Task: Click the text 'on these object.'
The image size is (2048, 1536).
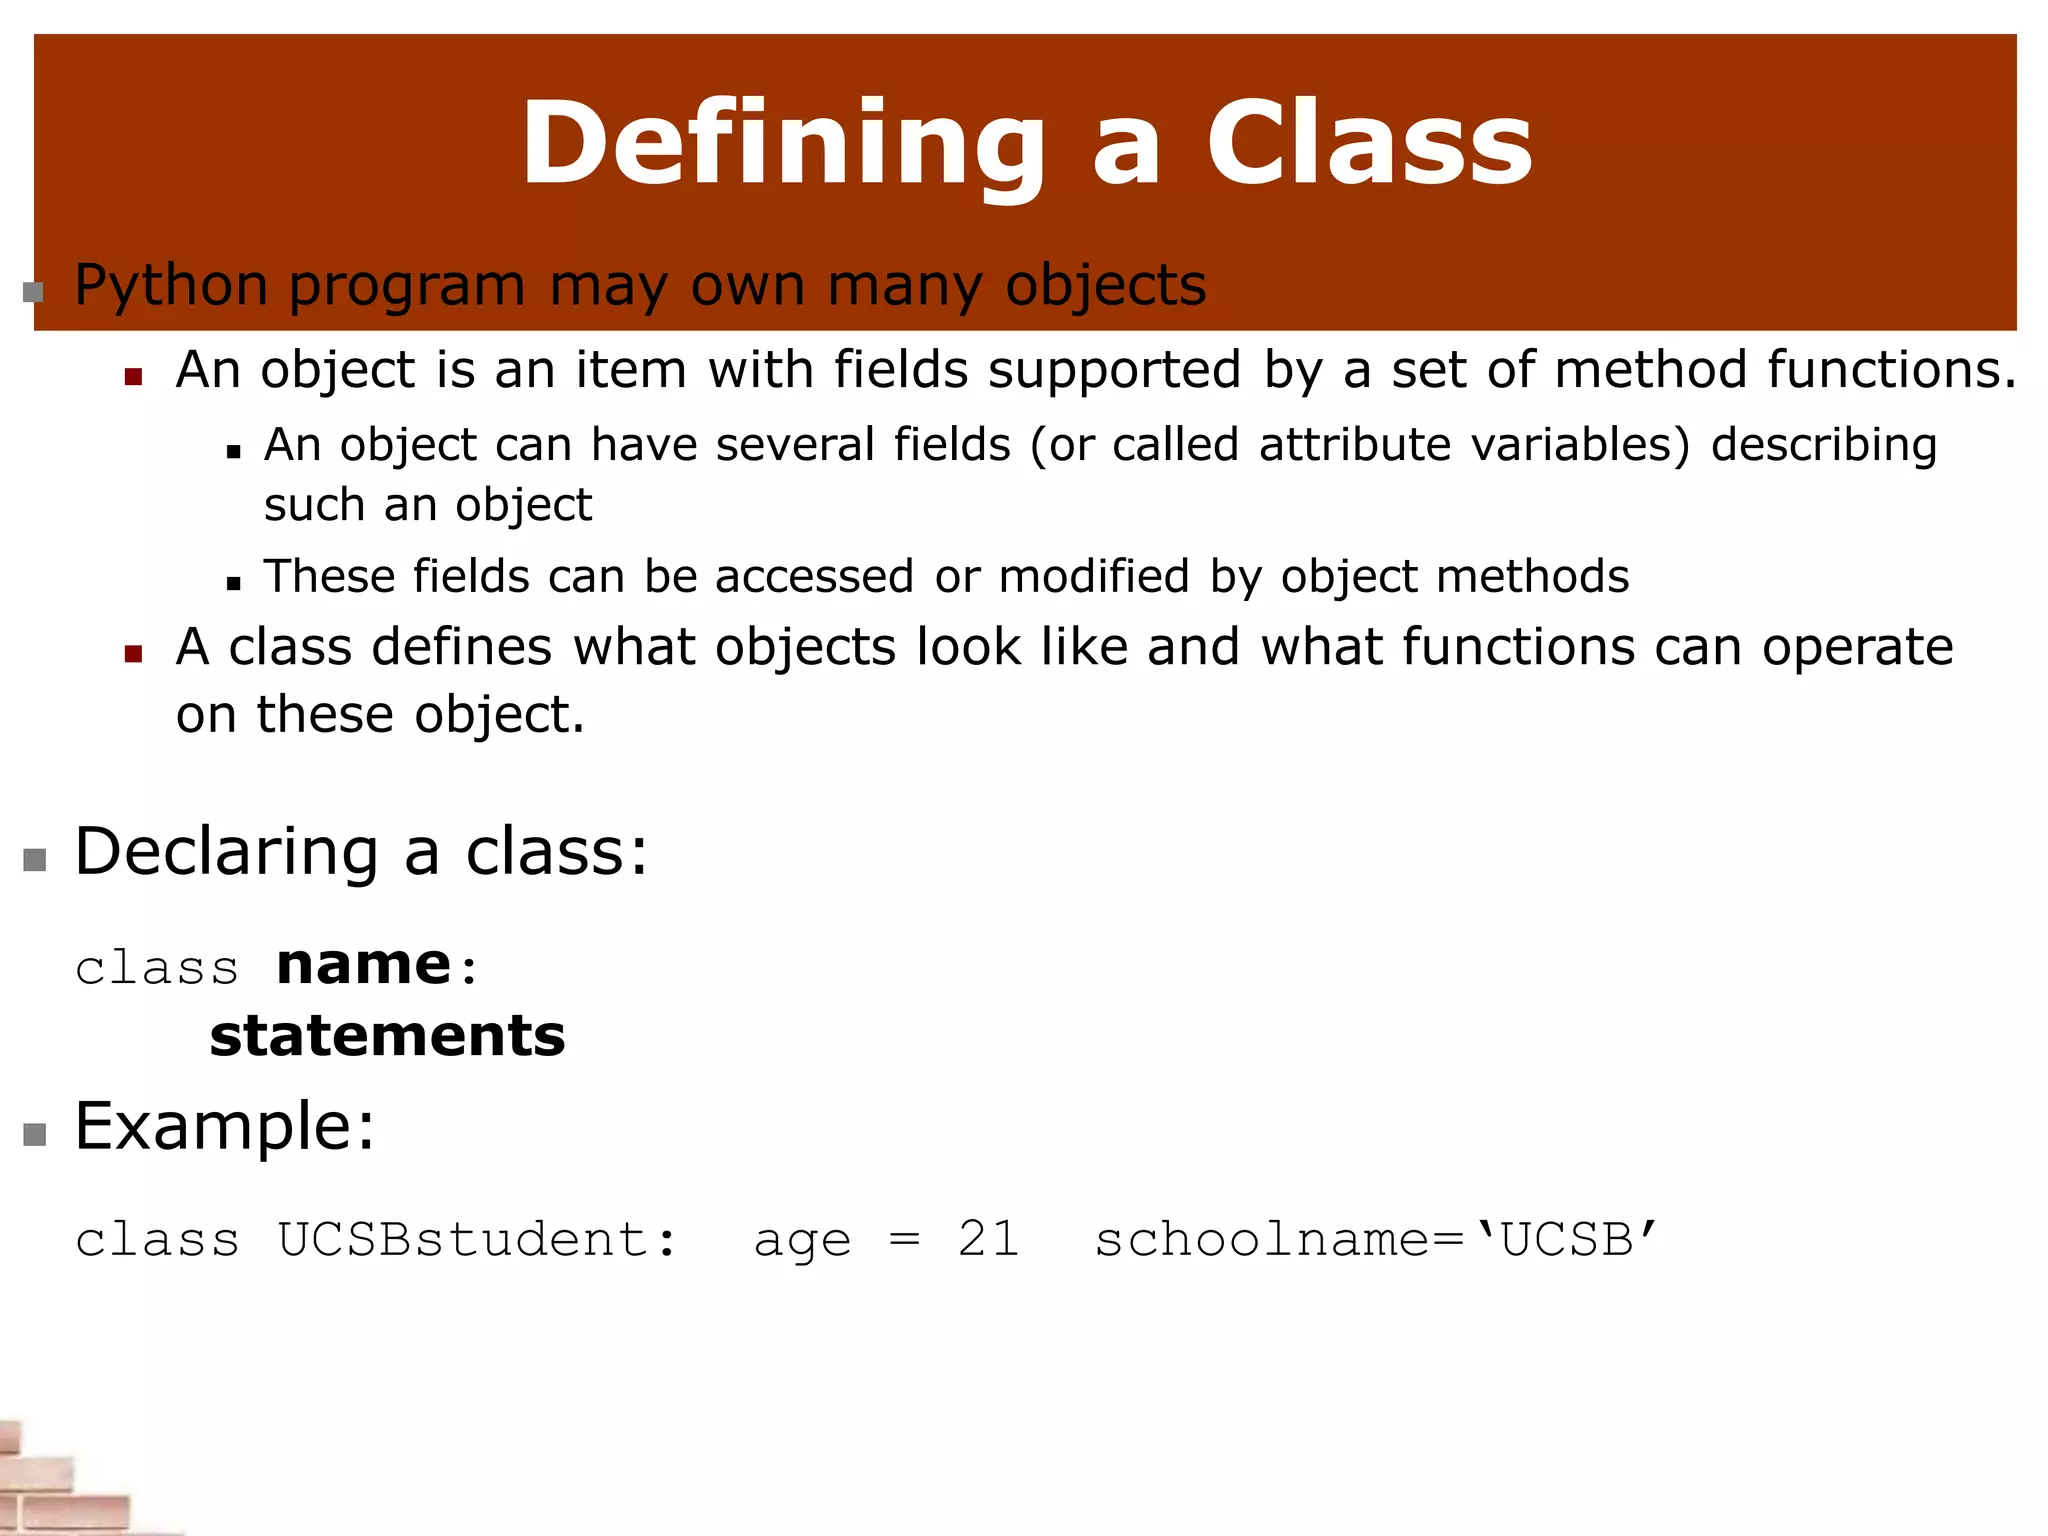Action: (x=380, y=715)
